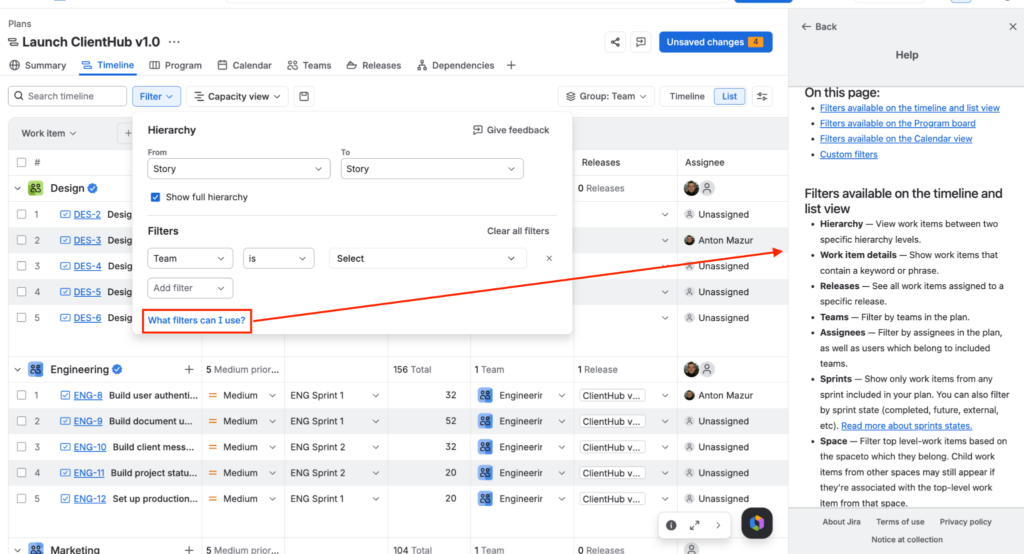
Task: Click the Search timeline input field
Action: [67, 96]
